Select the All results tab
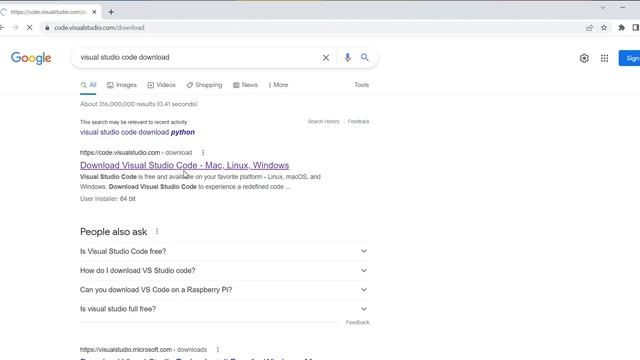The image size is (640, 360). tap(88, 85)
